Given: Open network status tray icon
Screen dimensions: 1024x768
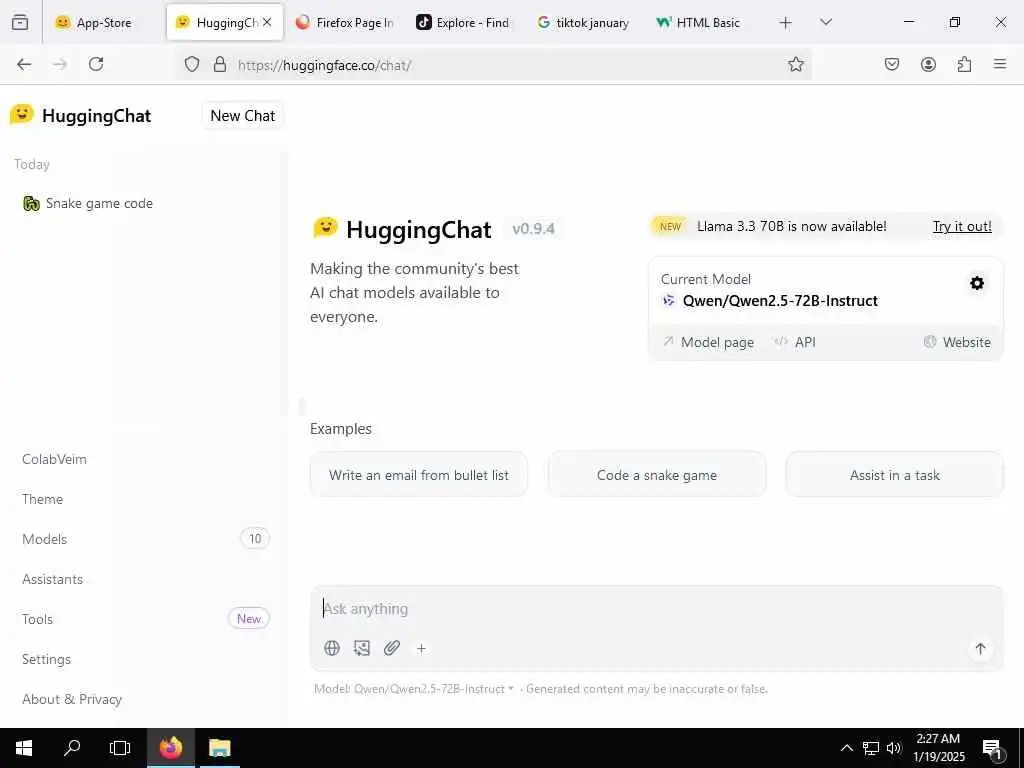Looking at the screenshot, I should 871,748.
